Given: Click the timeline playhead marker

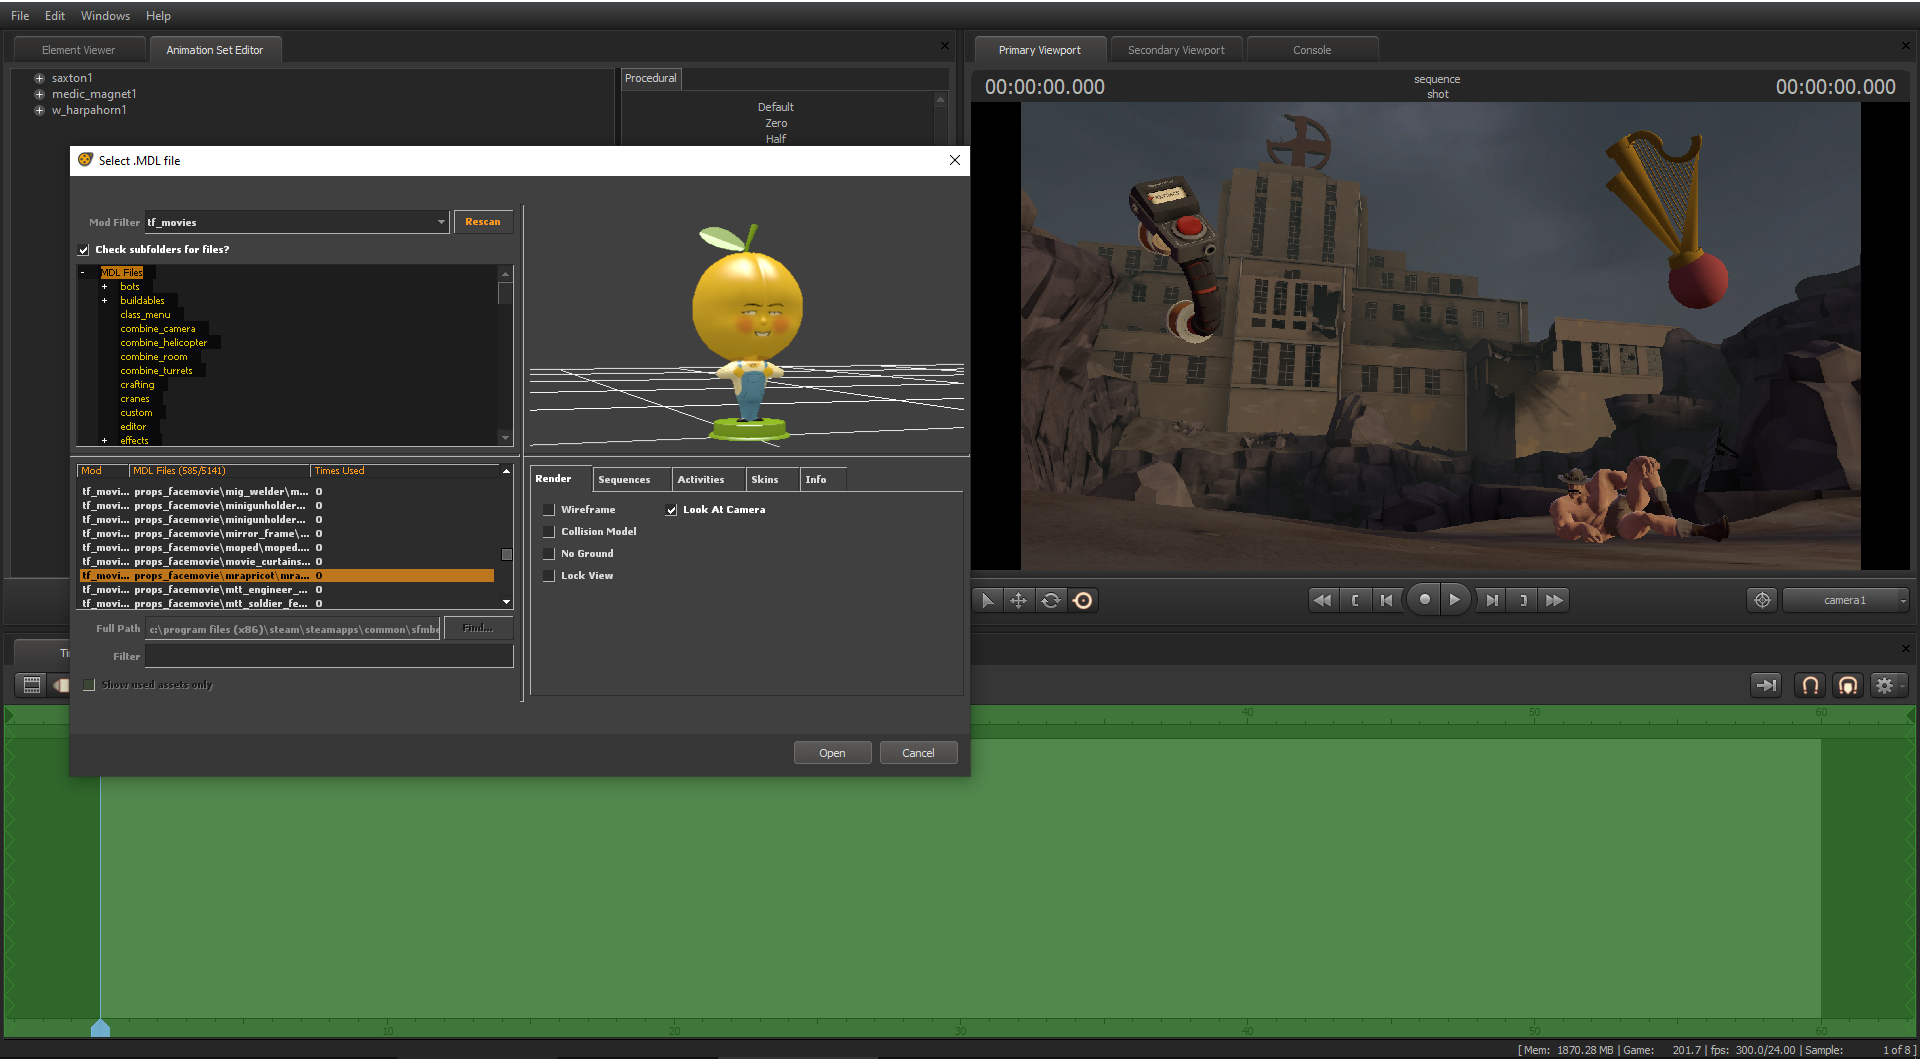Looking at the screenshot, I should (x=100, y=1028).
